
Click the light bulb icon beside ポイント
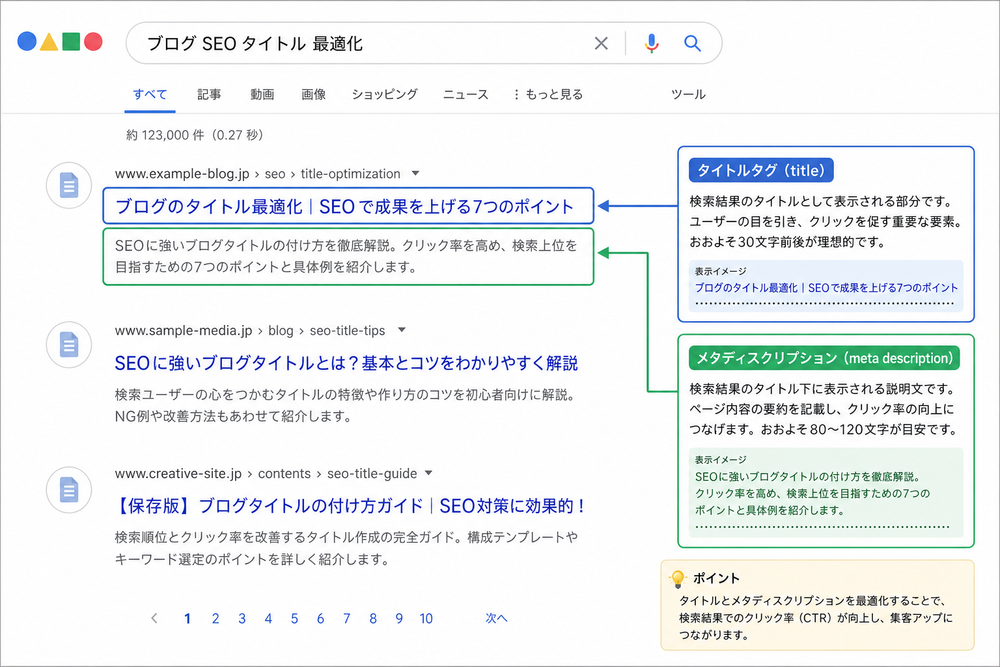click(677, 578)
